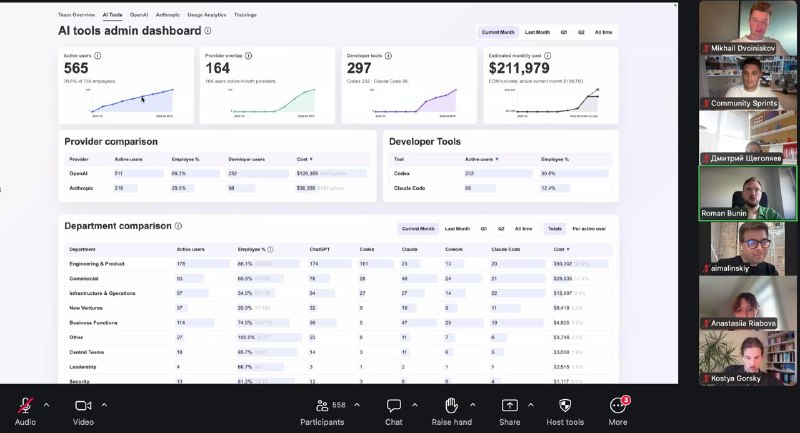Select All time in Department comparison filter
Viewport: 800px width, 433px height.
[523, 228]
